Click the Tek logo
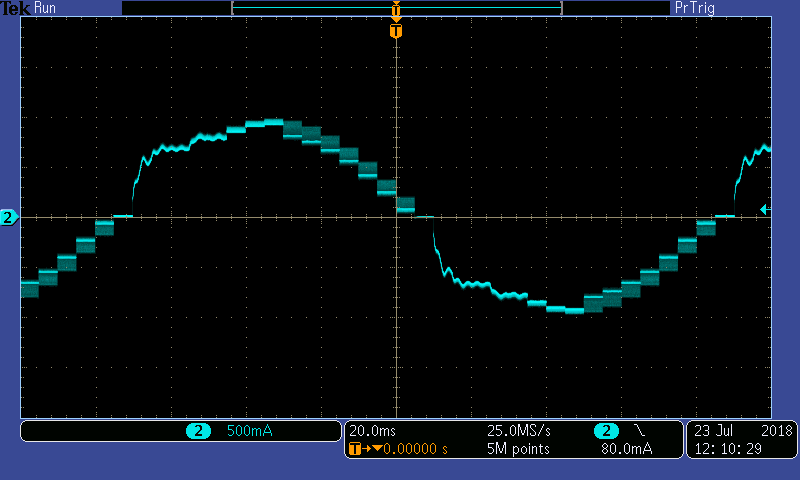Viewport: 800px width, 480px height. pos(16,8)
